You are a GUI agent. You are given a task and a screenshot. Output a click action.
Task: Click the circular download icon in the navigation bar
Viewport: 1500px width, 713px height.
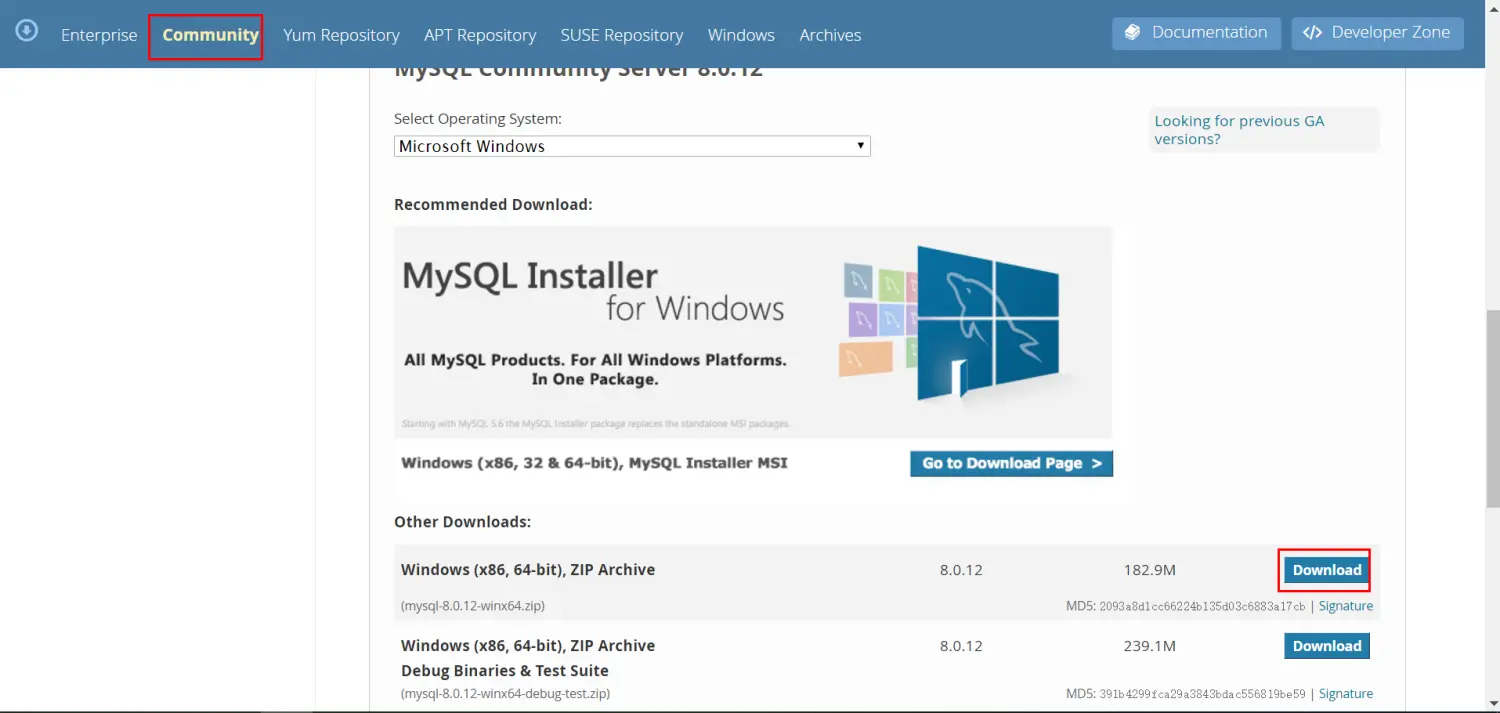click(27, 31)
